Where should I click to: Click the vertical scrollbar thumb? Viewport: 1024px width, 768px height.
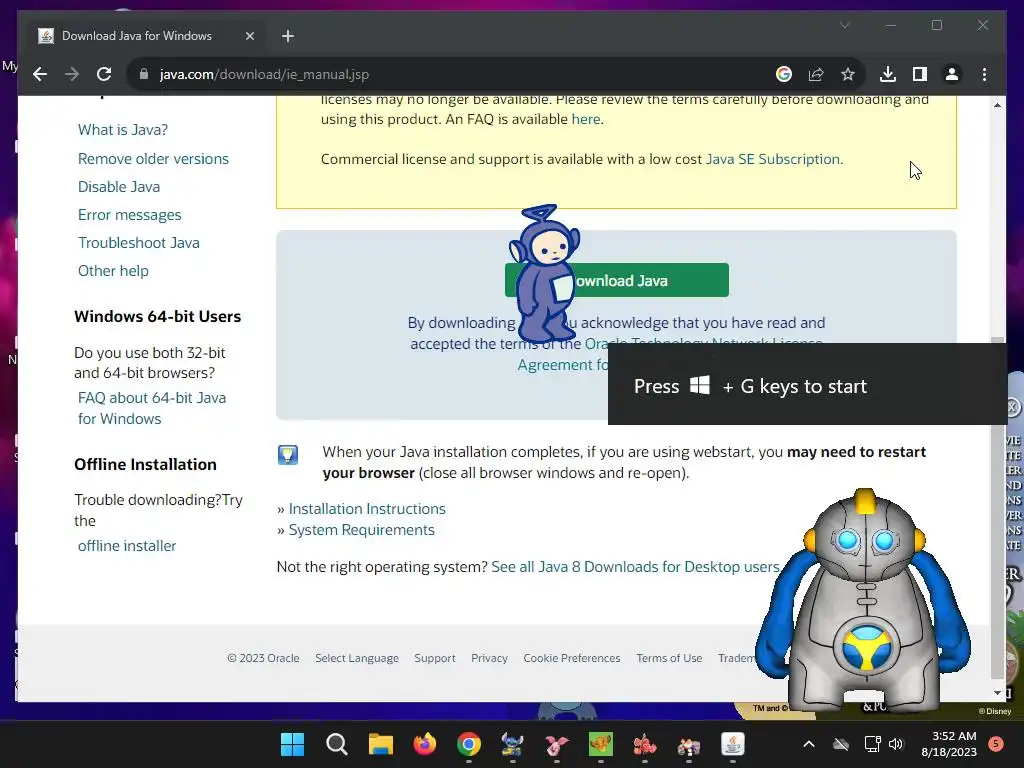pyautogui.click(x=997, y=508)
